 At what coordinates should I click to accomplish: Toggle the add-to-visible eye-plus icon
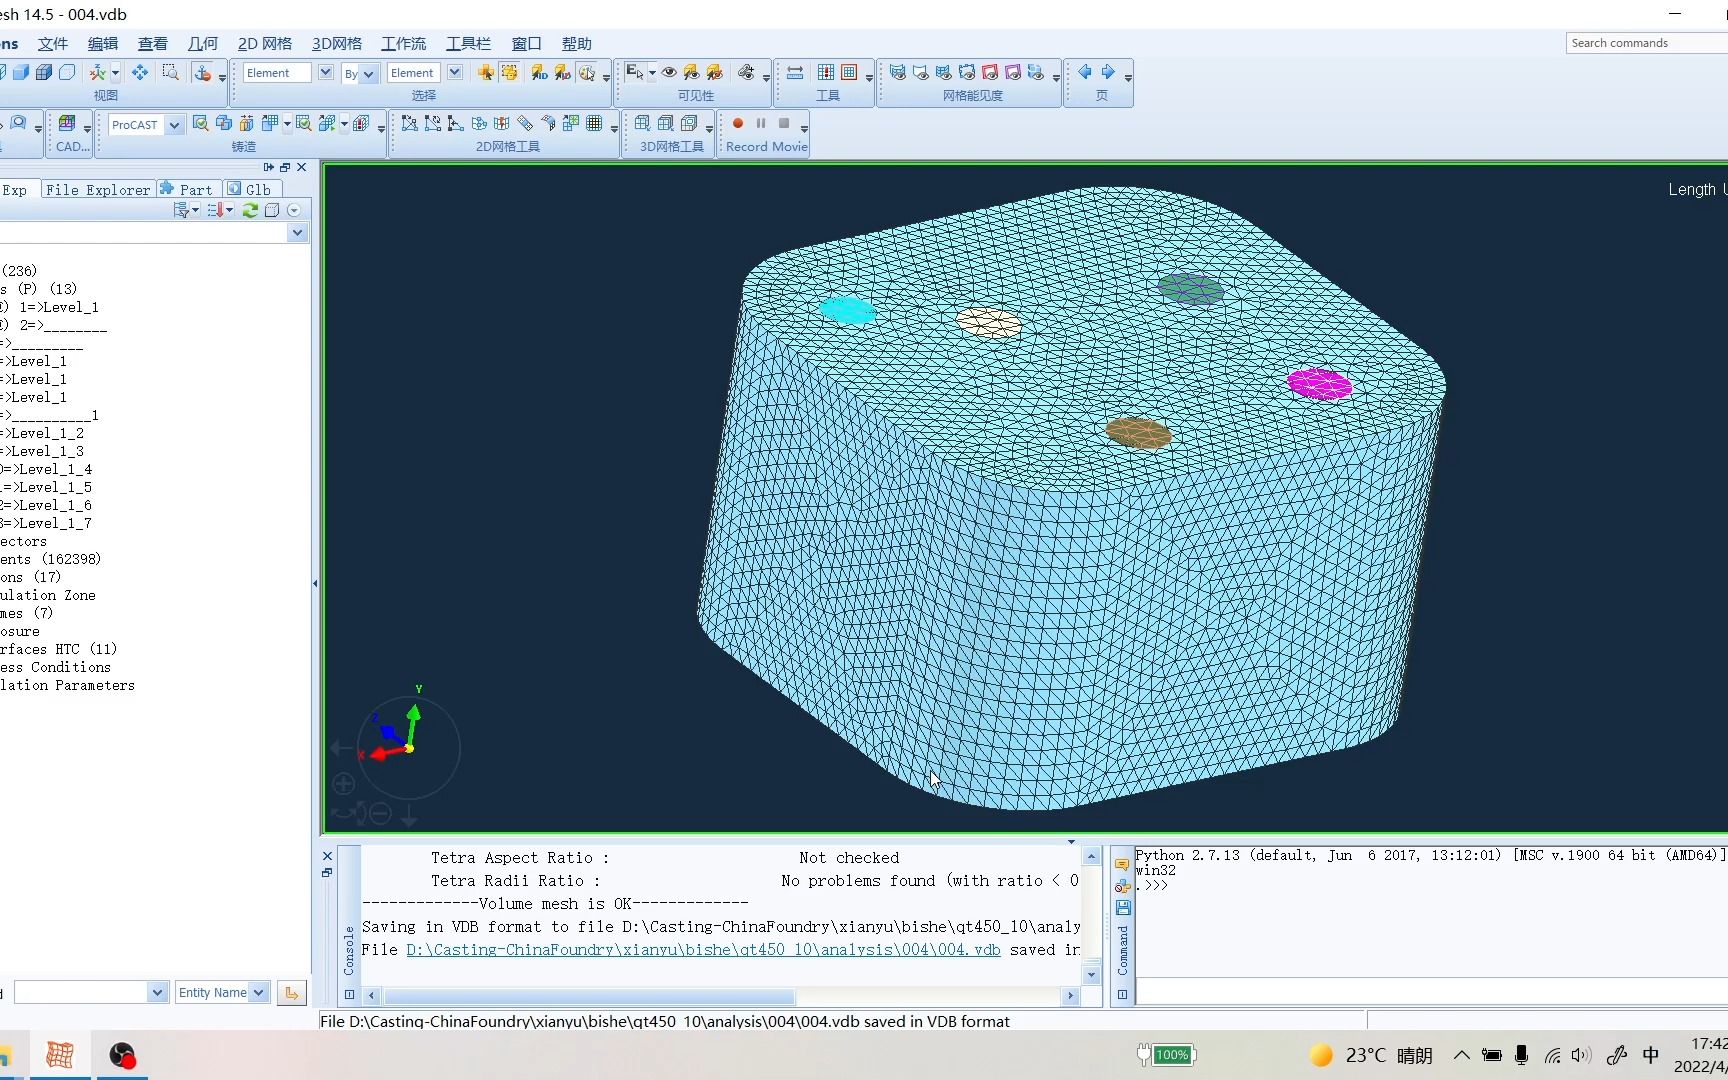tap(746, 72)
